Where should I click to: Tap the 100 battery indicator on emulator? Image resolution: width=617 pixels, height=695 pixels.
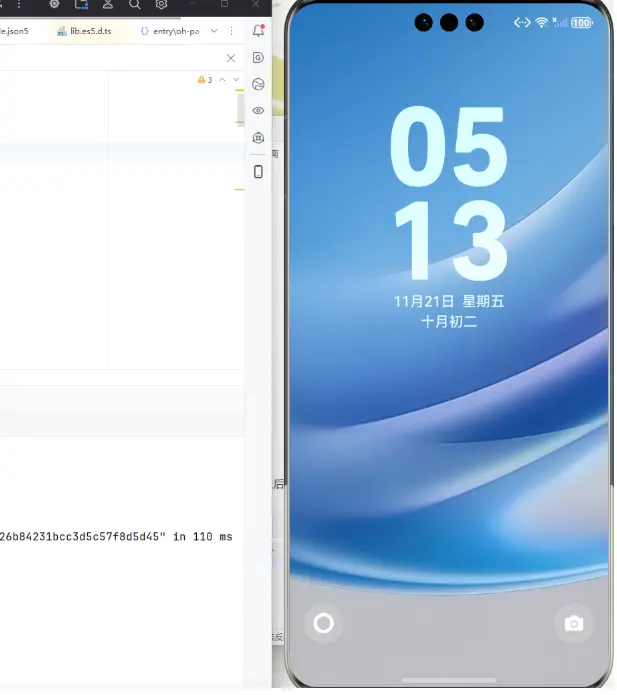(582, 23)
